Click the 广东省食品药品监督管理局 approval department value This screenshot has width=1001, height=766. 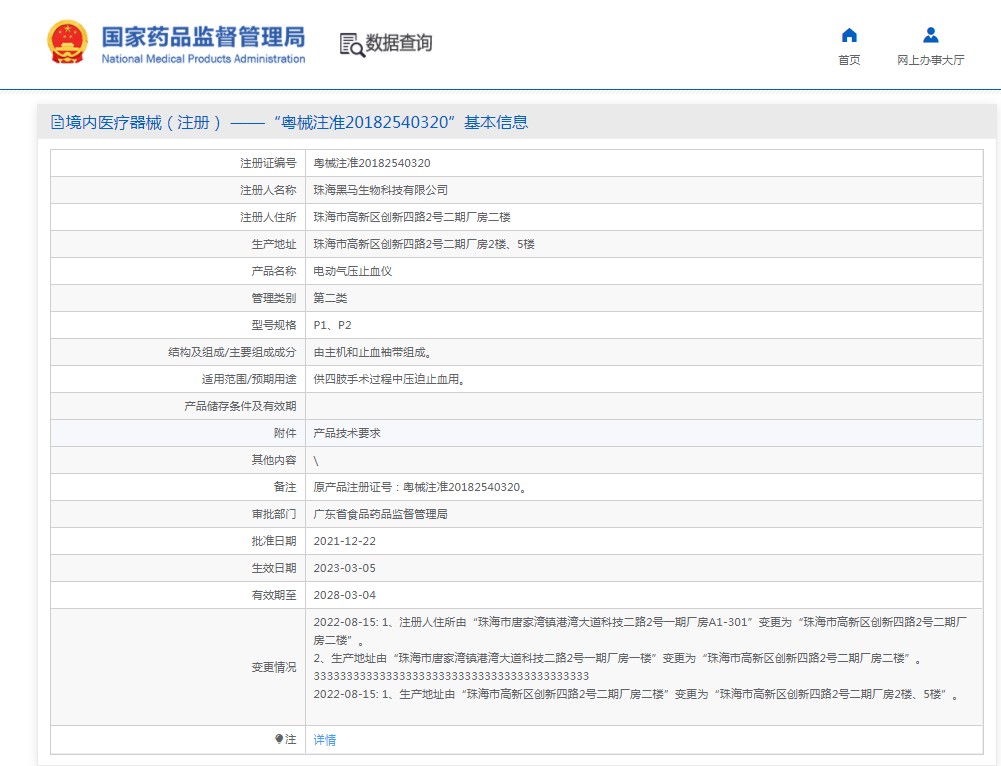coord(381,514)
